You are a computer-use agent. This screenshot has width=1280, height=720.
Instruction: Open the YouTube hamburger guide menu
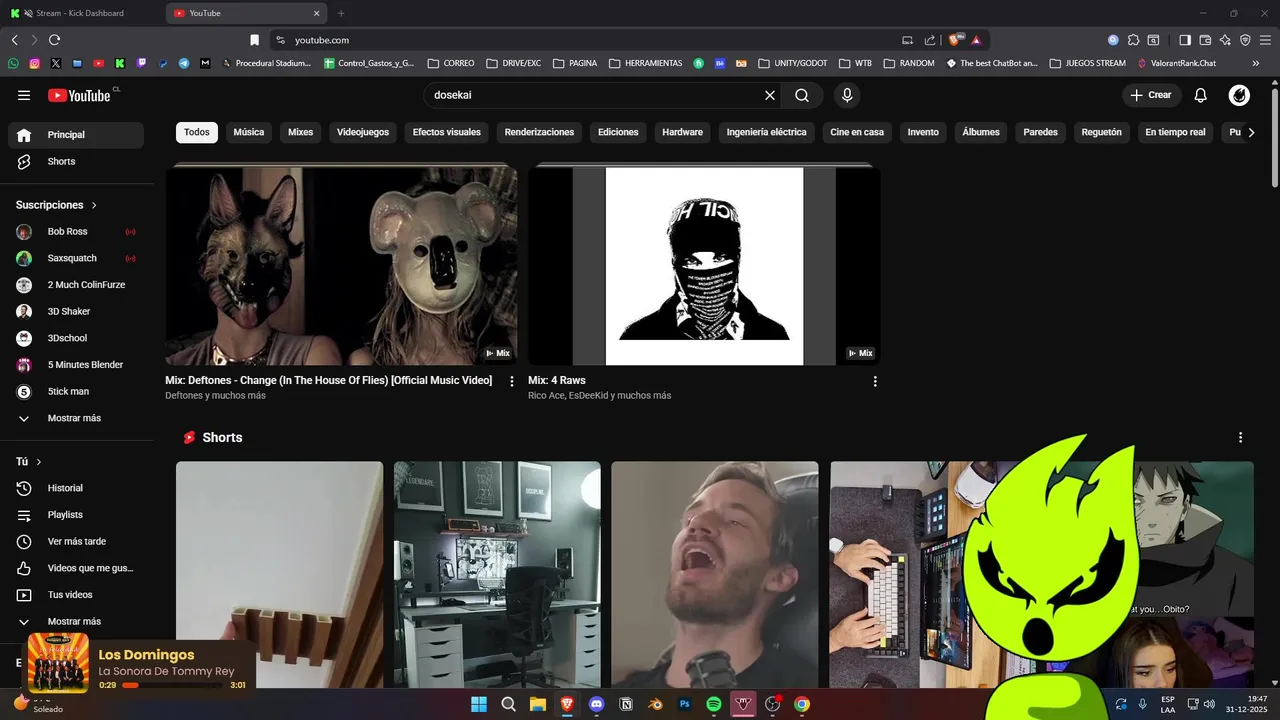point(24,95)
